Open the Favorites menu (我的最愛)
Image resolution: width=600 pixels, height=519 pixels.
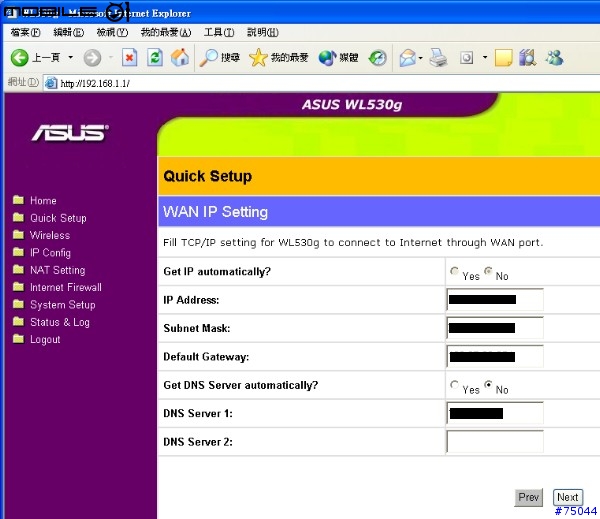[x=166, y=32]
